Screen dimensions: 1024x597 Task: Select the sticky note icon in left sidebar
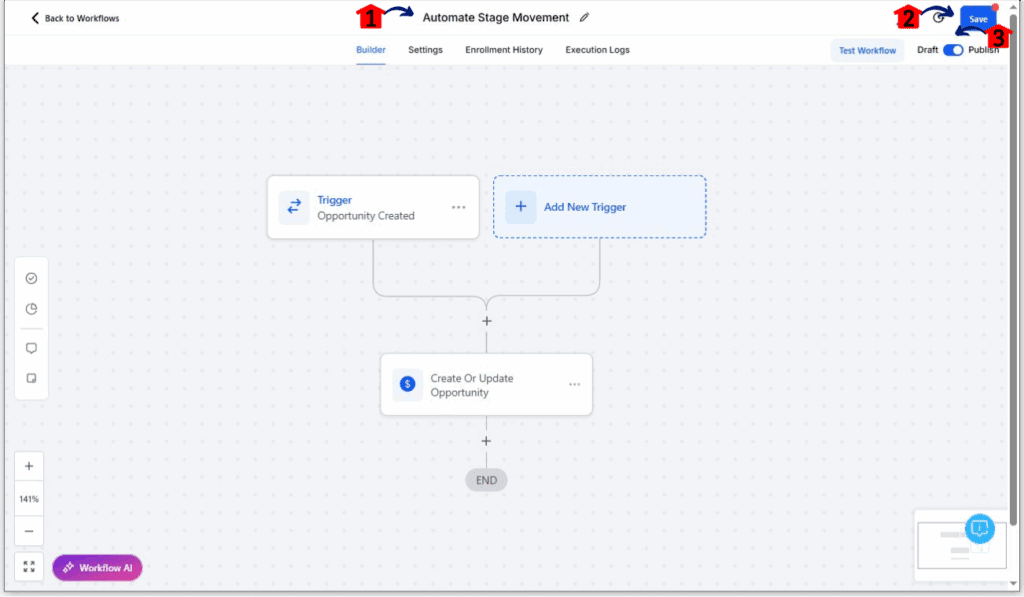click(x=30, y=377)
